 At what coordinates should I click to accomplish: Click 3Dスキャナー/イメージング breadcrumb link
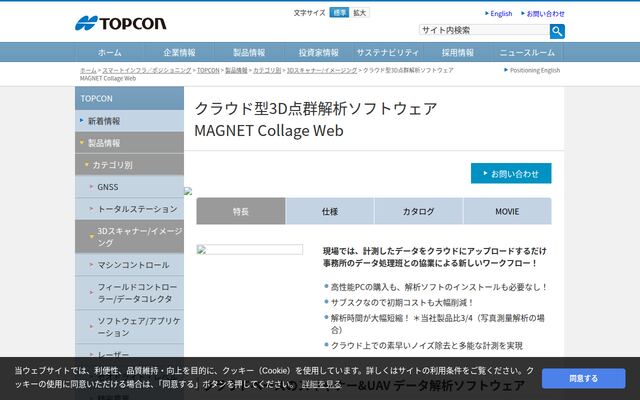pos(322,70)
